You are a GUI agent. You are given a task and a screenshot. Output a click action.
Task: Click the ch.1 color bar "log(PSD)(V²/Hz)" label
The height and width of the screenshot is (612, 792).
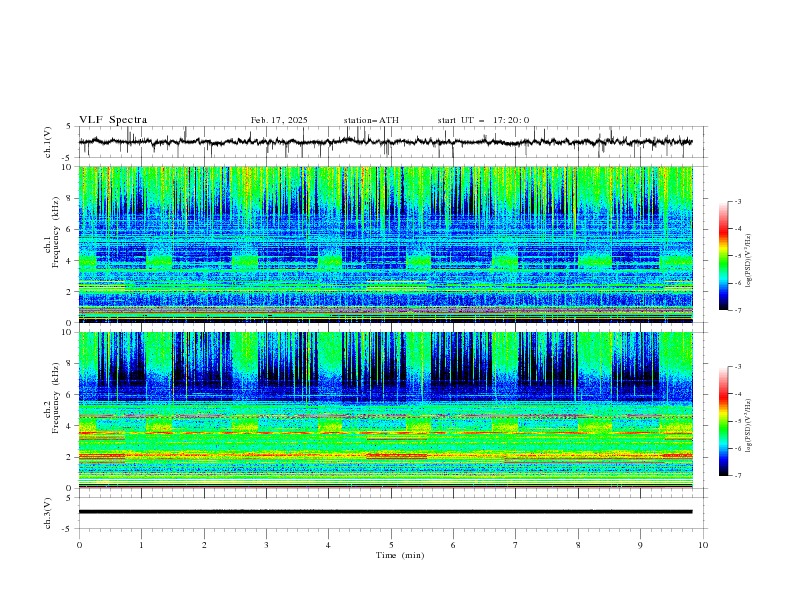point(748,261)
